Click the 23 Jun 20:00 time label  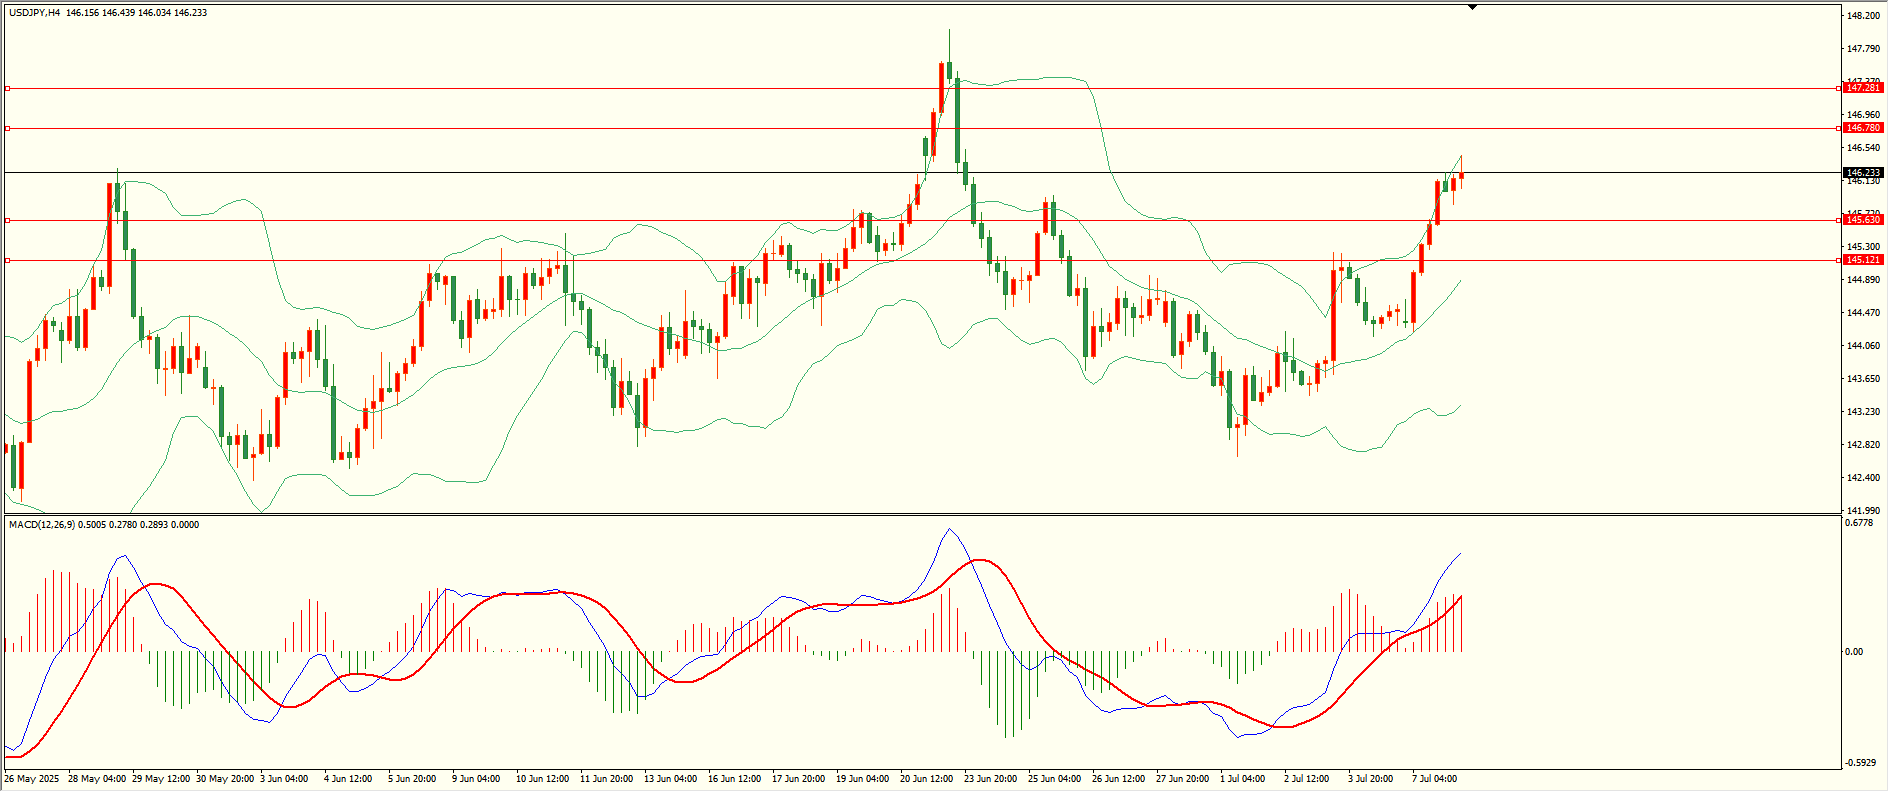991,779
